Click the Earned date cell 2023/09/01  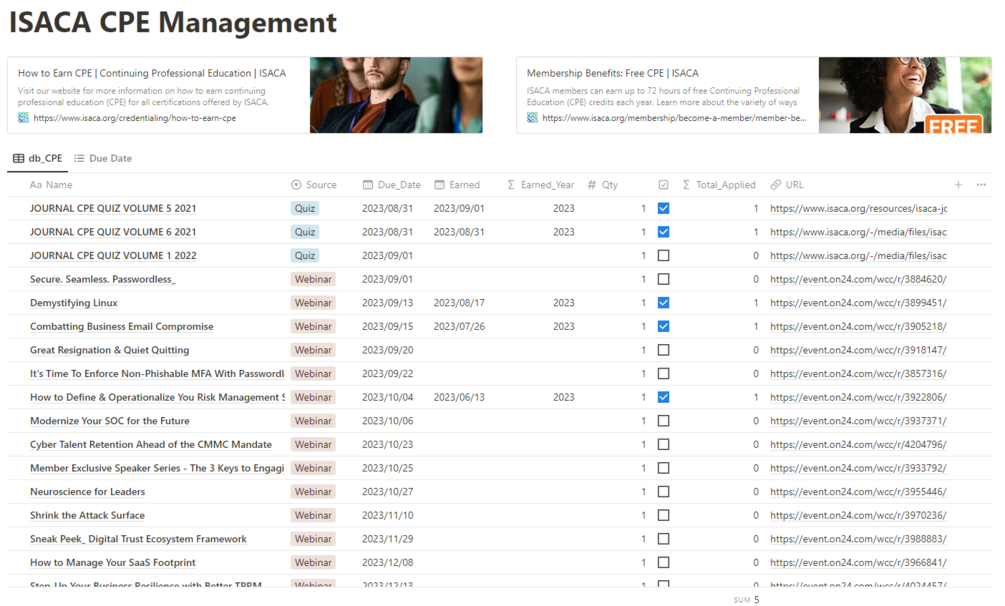[459, 208]
